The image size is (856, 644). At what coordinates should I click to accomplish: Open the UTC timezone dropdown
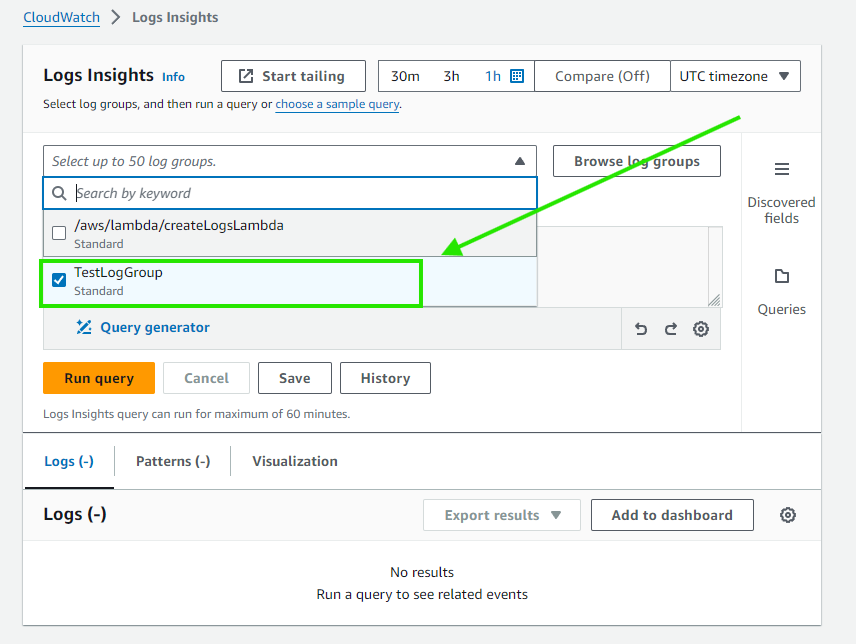(735, 75)
